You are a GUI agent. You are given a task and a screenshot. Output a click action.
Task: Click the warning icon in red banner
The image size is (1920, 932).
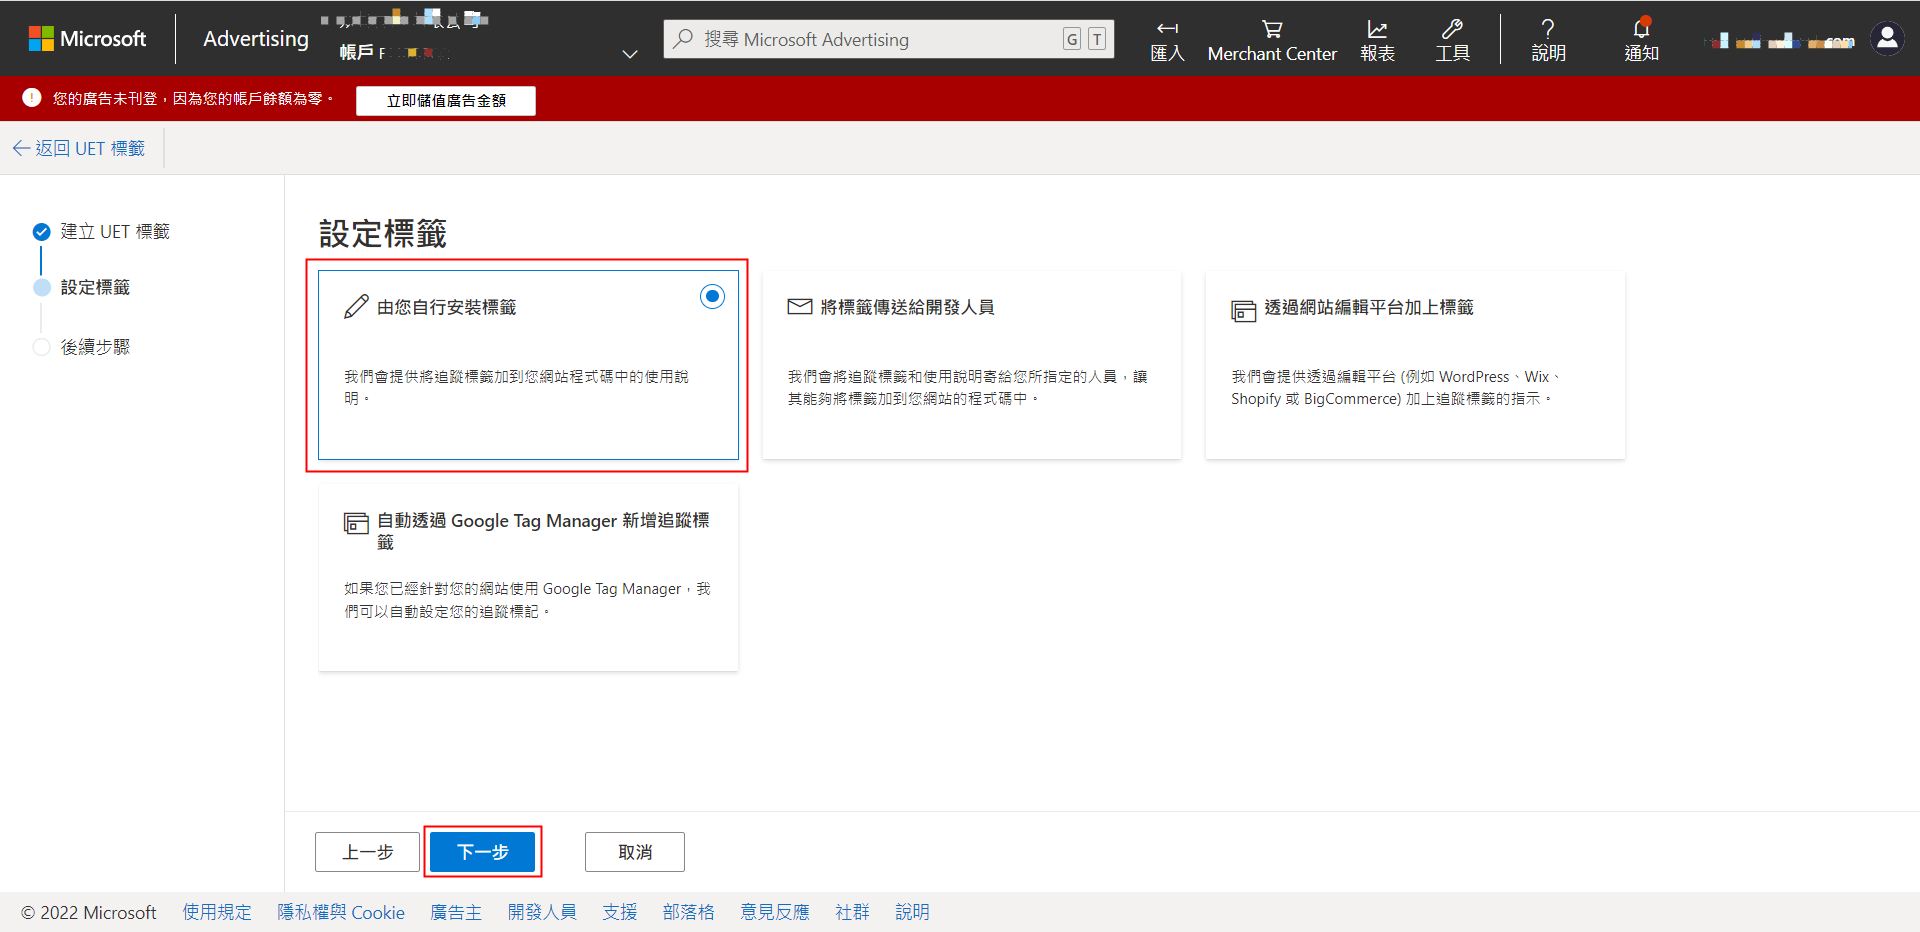pos(32,98)
